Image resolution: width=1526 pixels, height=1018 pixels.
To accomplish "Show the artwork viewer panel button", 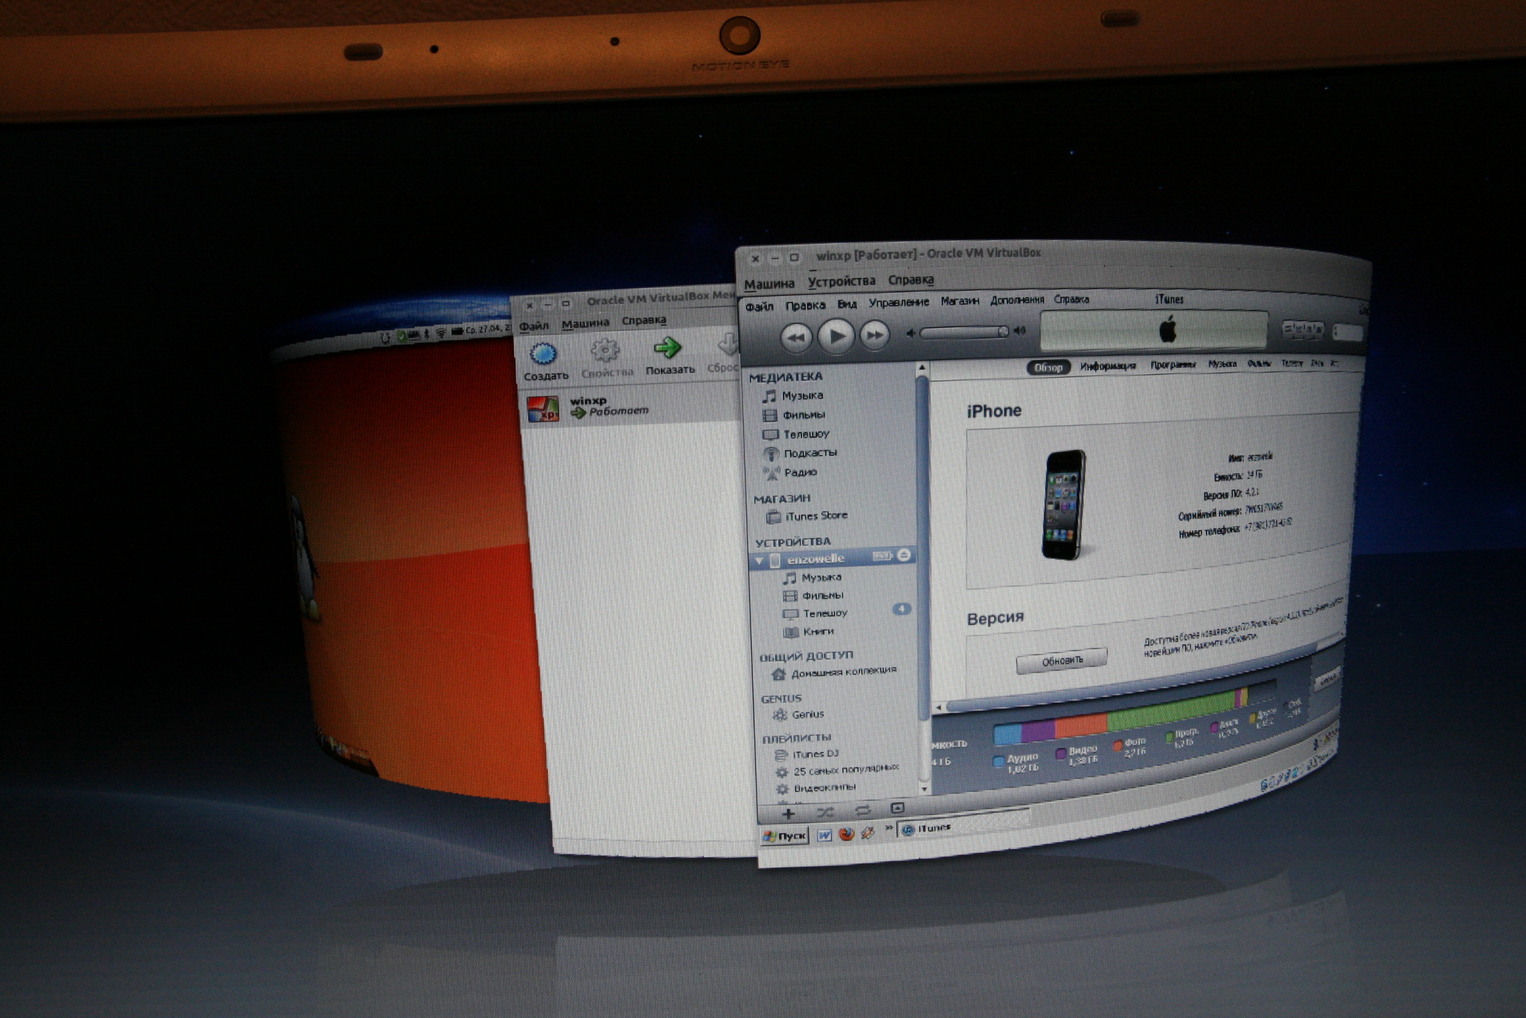I will [x=897, y=808].
